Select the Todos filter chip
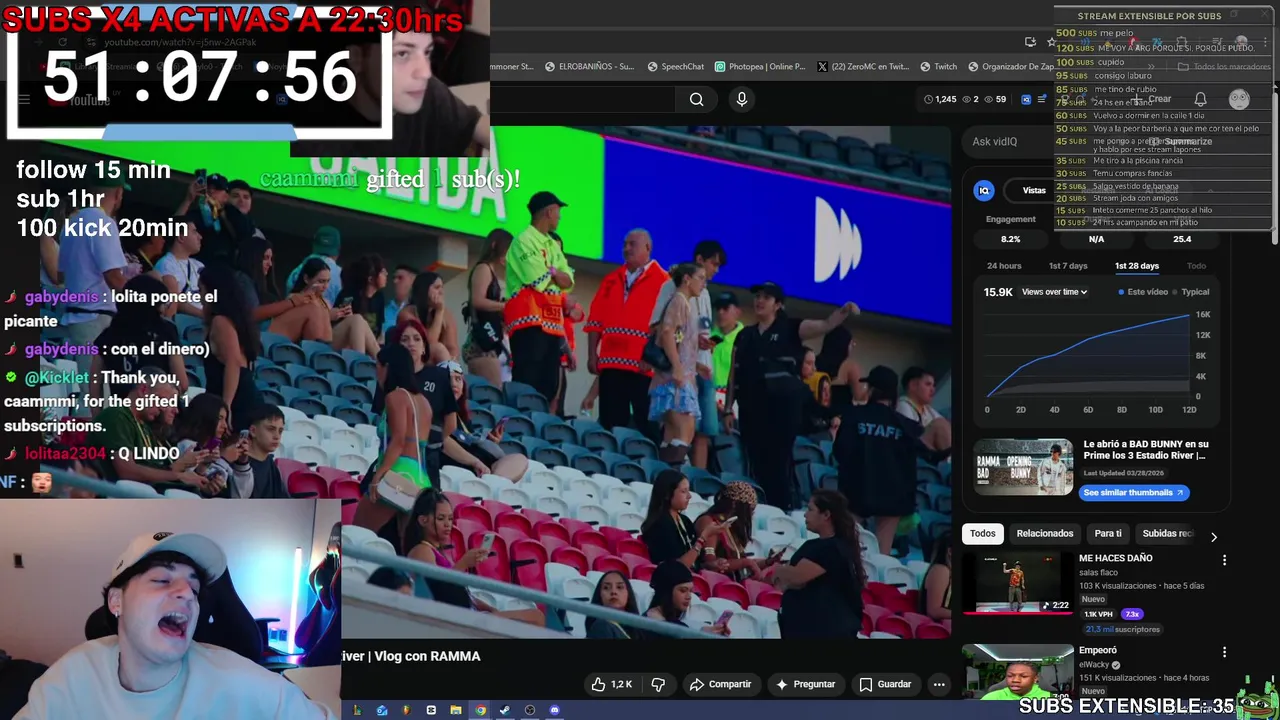1280x720 pixels. 983,534
